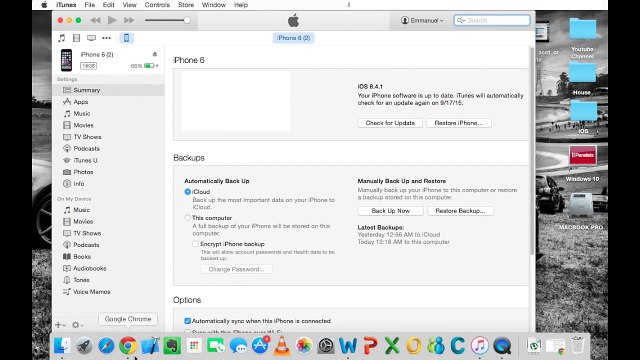Open Music under On My Device
Viewport: 640px width, 360px height.
tap(81, 210)
